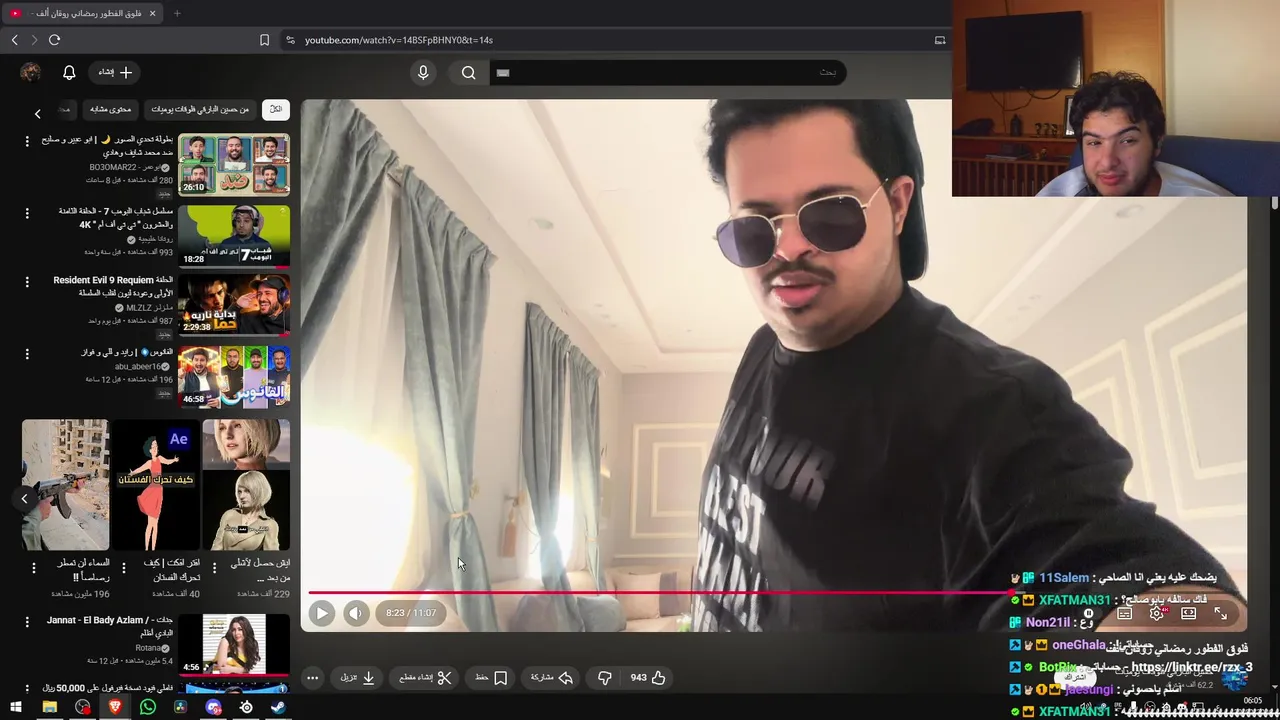
Task: Open options for Jannat El Bady Azlam video
Action: click(x=27, y=622)
